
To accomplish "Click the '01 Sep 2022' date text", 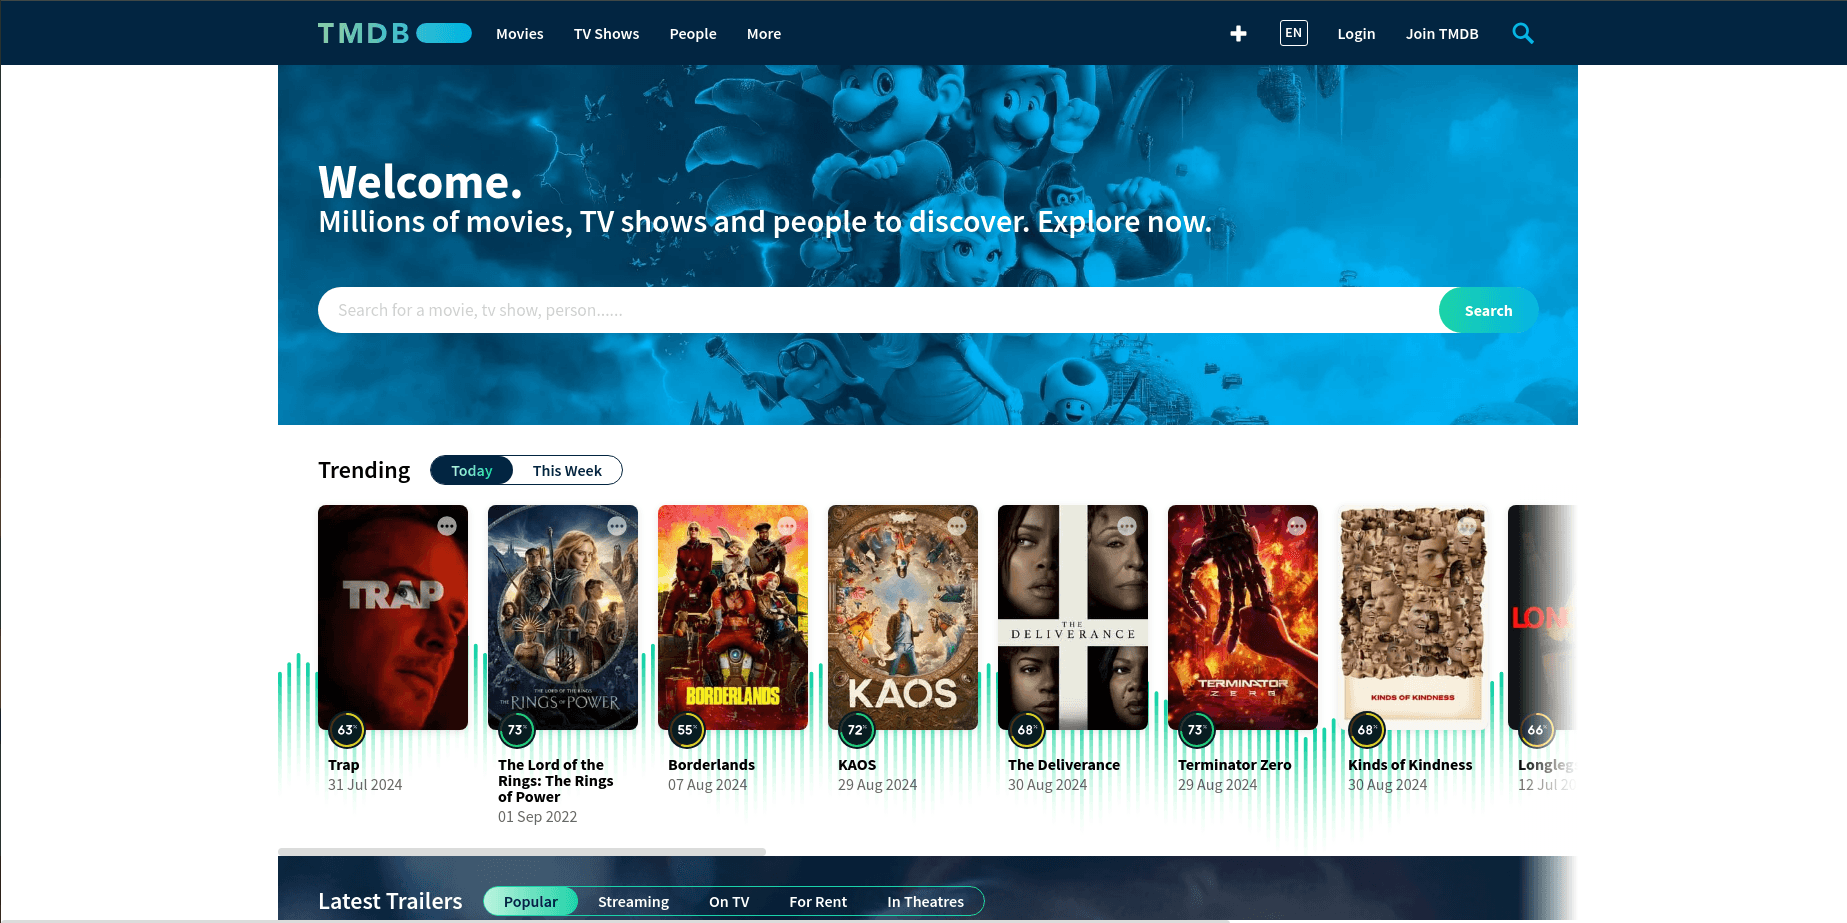I will coord(538,817).
